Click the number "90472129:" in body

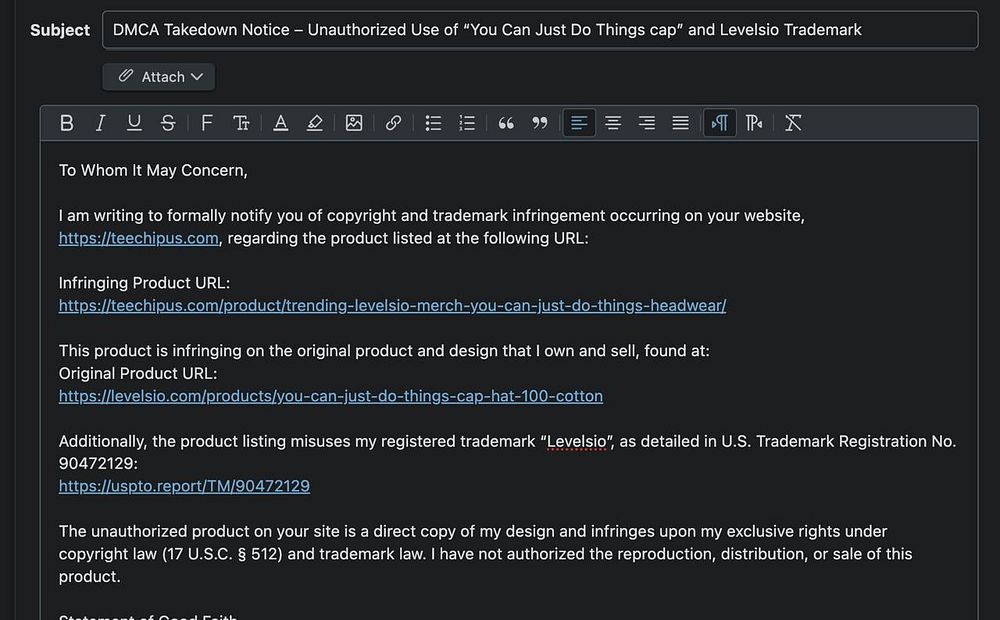pos(98,464)
